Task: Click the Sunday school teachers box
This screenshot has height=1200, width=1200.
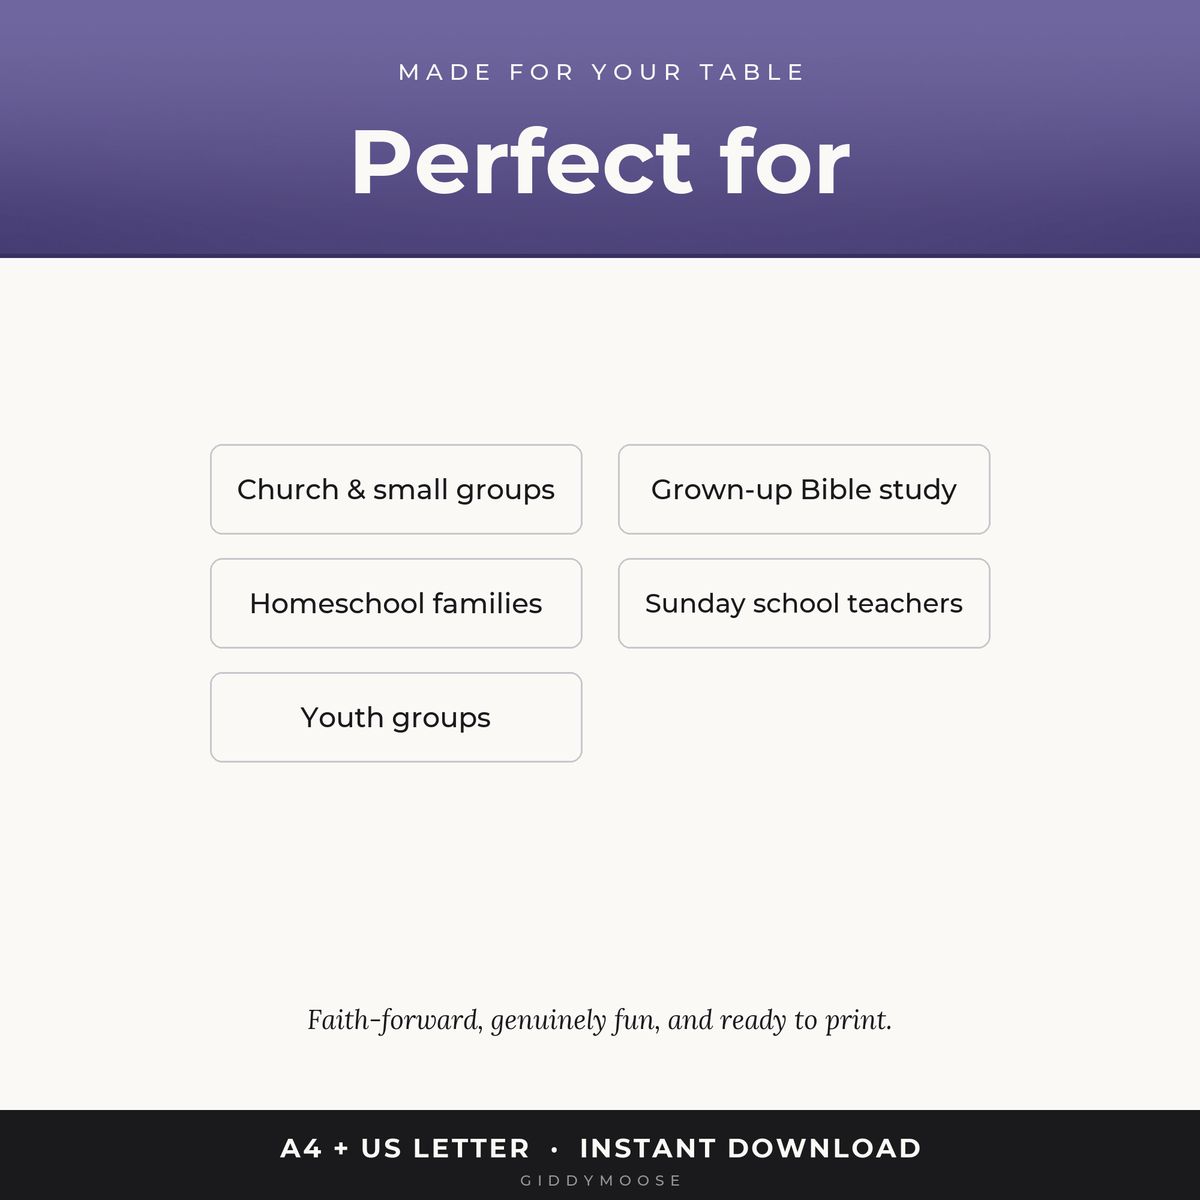Action: (804, 603)
